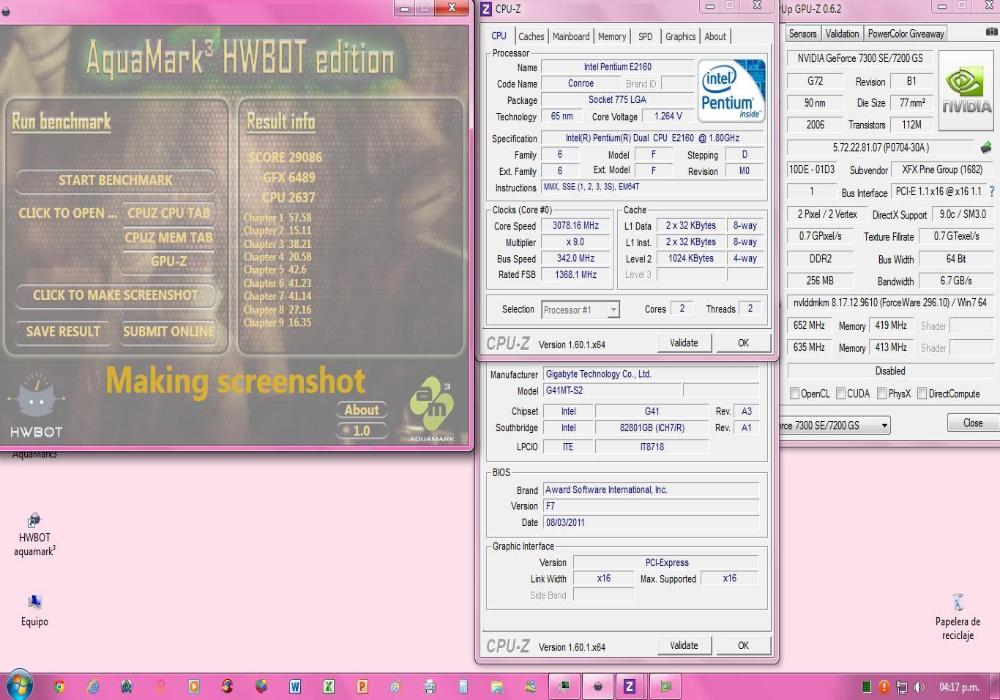Click the green BIOS save icon in GPU-Z
Screen dimensions: 1000x700
pyautogui.click(x=986, y=147)
